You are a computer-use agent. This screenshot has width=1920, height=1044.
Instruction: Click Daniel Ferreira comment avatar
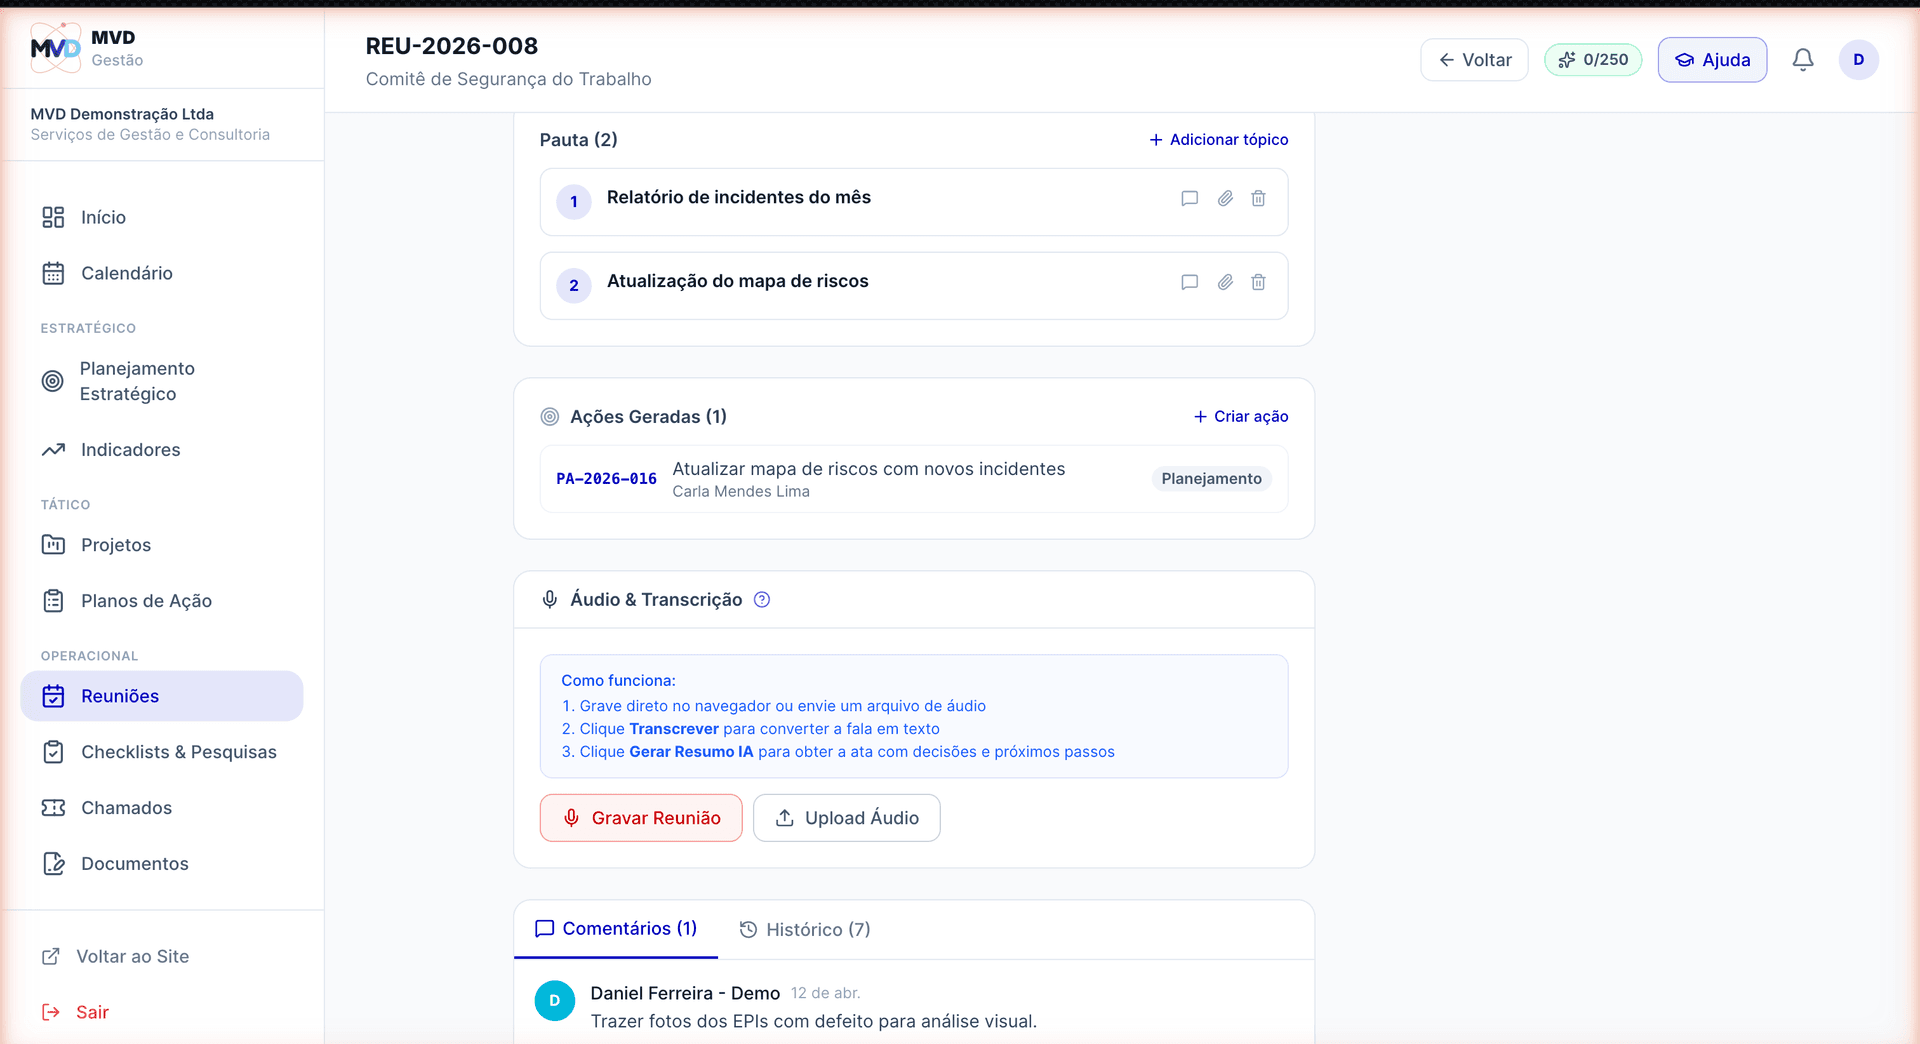click(555, 1001)
